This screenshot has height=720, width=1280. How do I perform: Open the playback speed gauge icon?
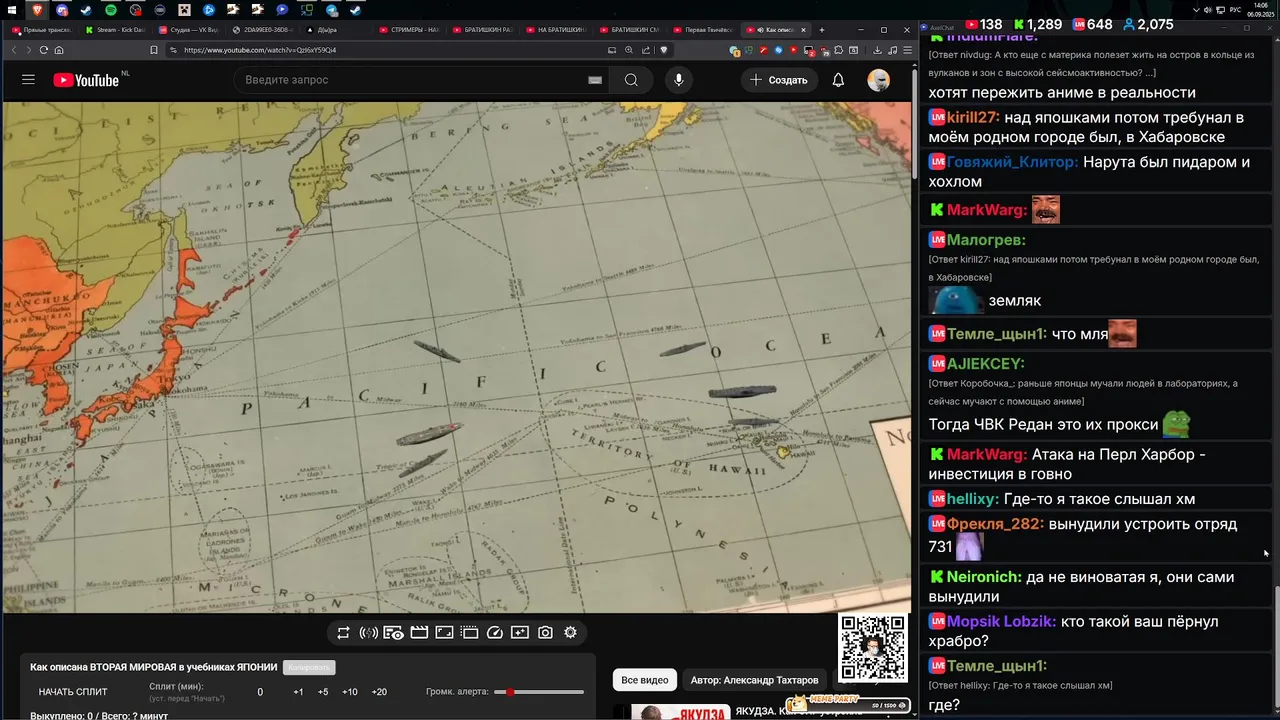pos(494,633)
